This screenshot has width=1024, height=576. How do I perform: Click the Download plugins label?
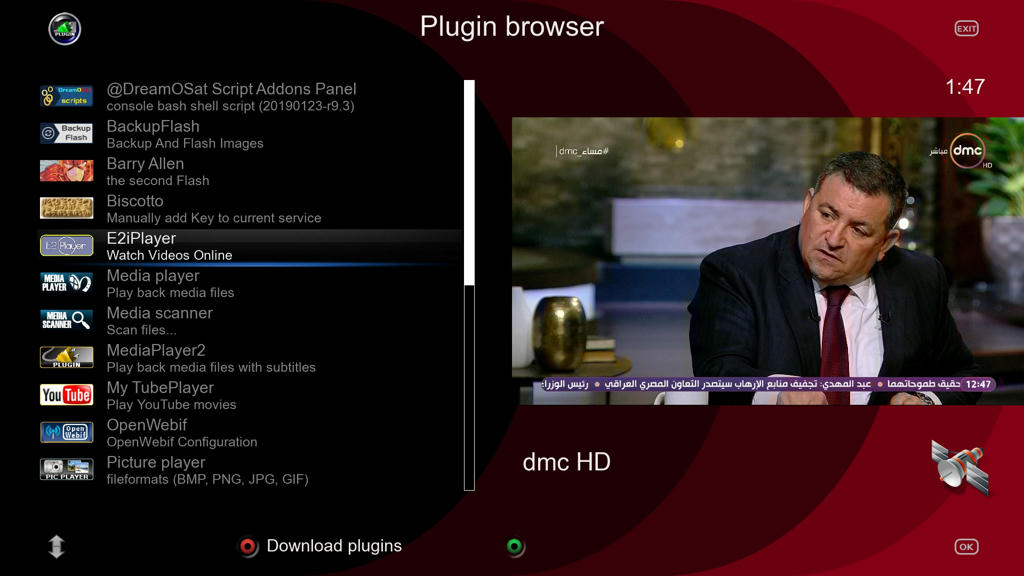coord(334,546)
